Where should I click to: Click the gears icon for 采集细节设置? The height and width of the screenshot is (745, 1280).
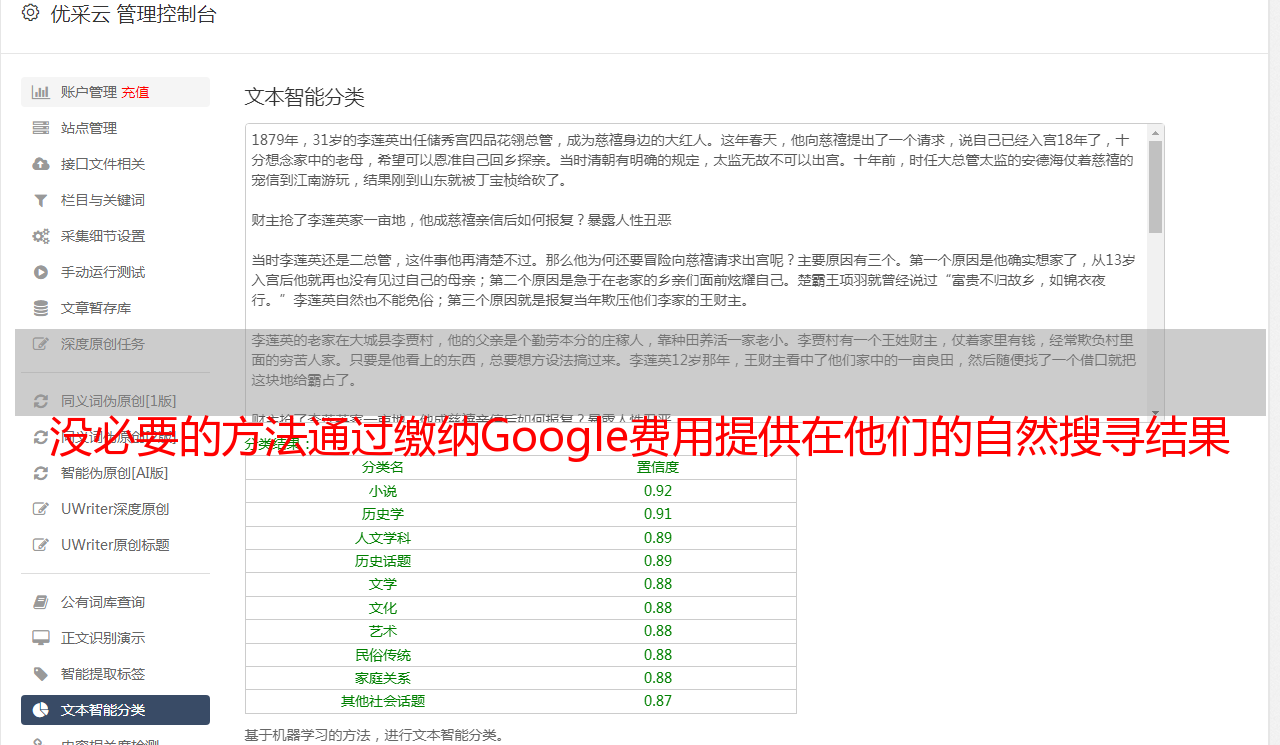coord(41,236)
